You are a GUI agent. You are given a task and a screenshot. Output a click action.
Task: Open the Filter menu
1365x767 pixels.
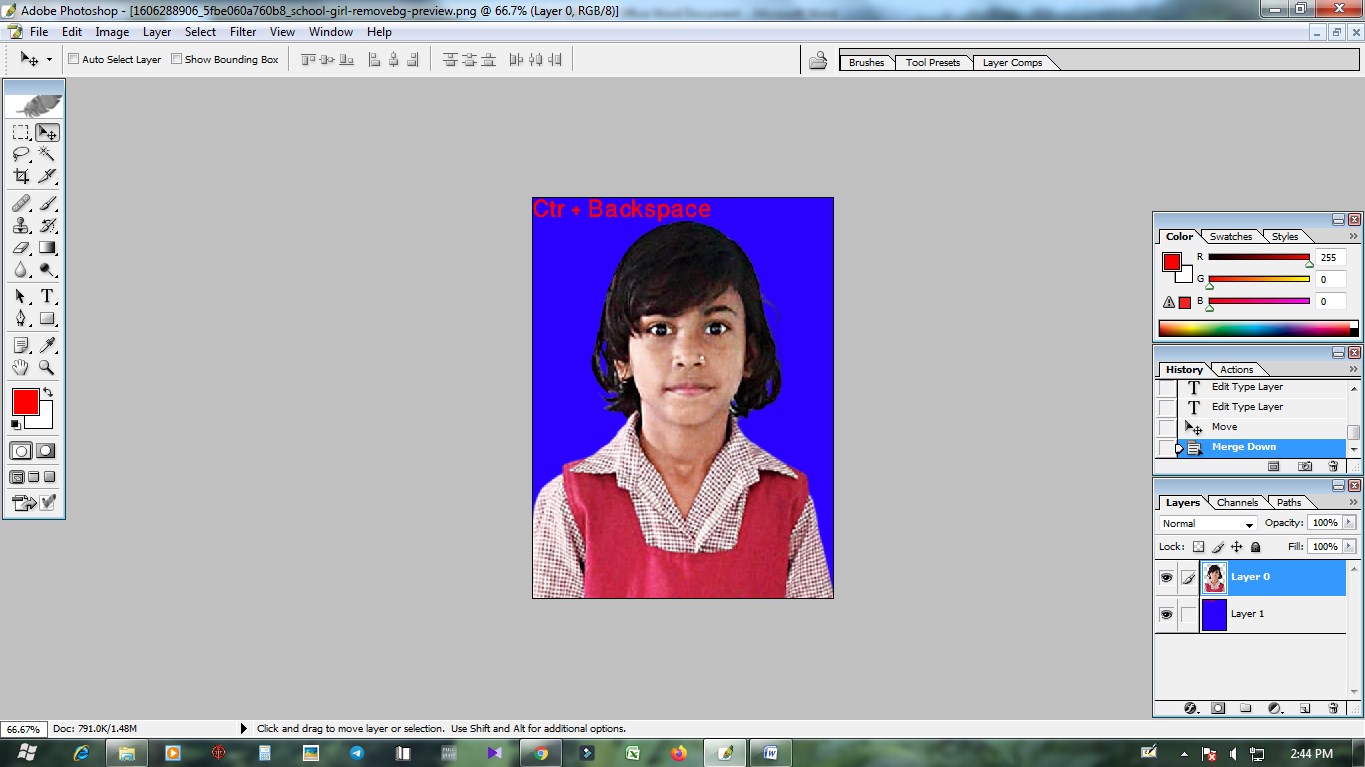[243, 32]
